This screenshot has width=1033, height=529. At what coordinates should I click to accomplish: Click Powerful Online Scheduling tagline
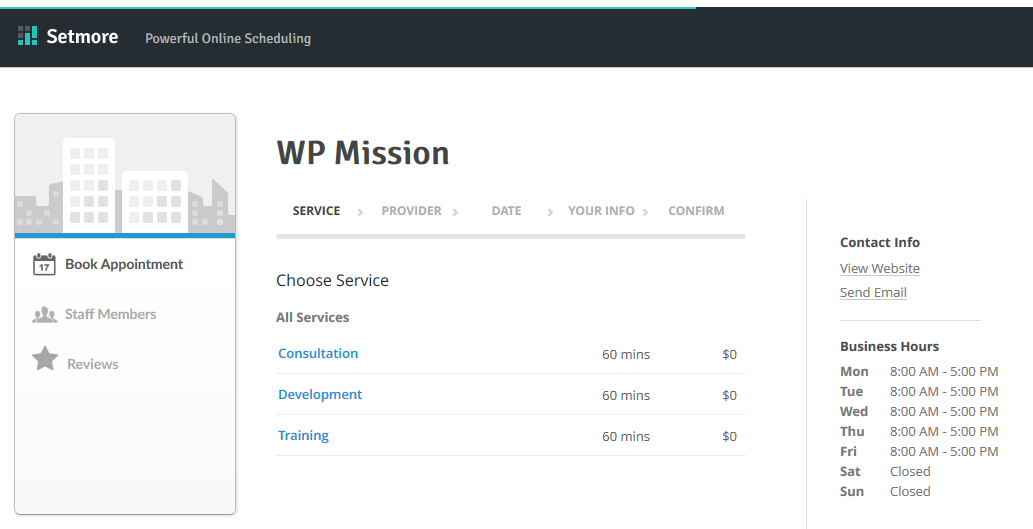coord(228,38)
